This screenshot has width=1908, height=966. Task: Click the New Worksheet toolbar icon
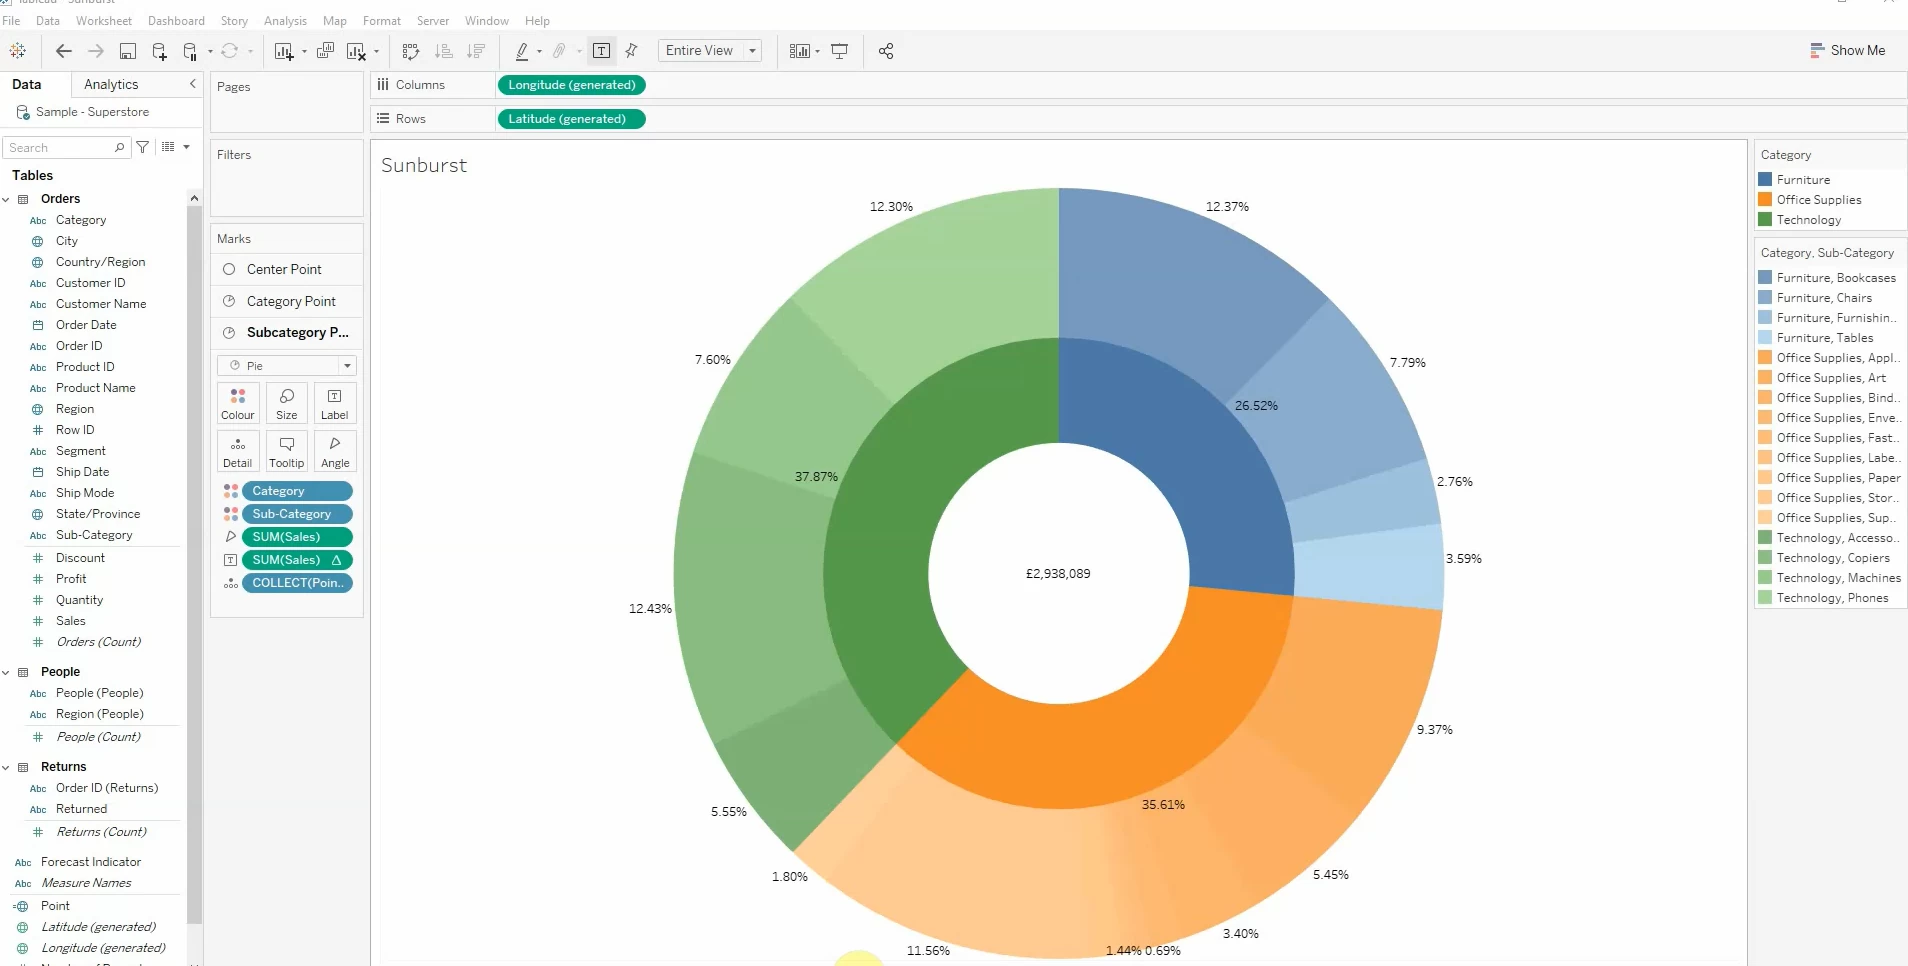(282, 51)
